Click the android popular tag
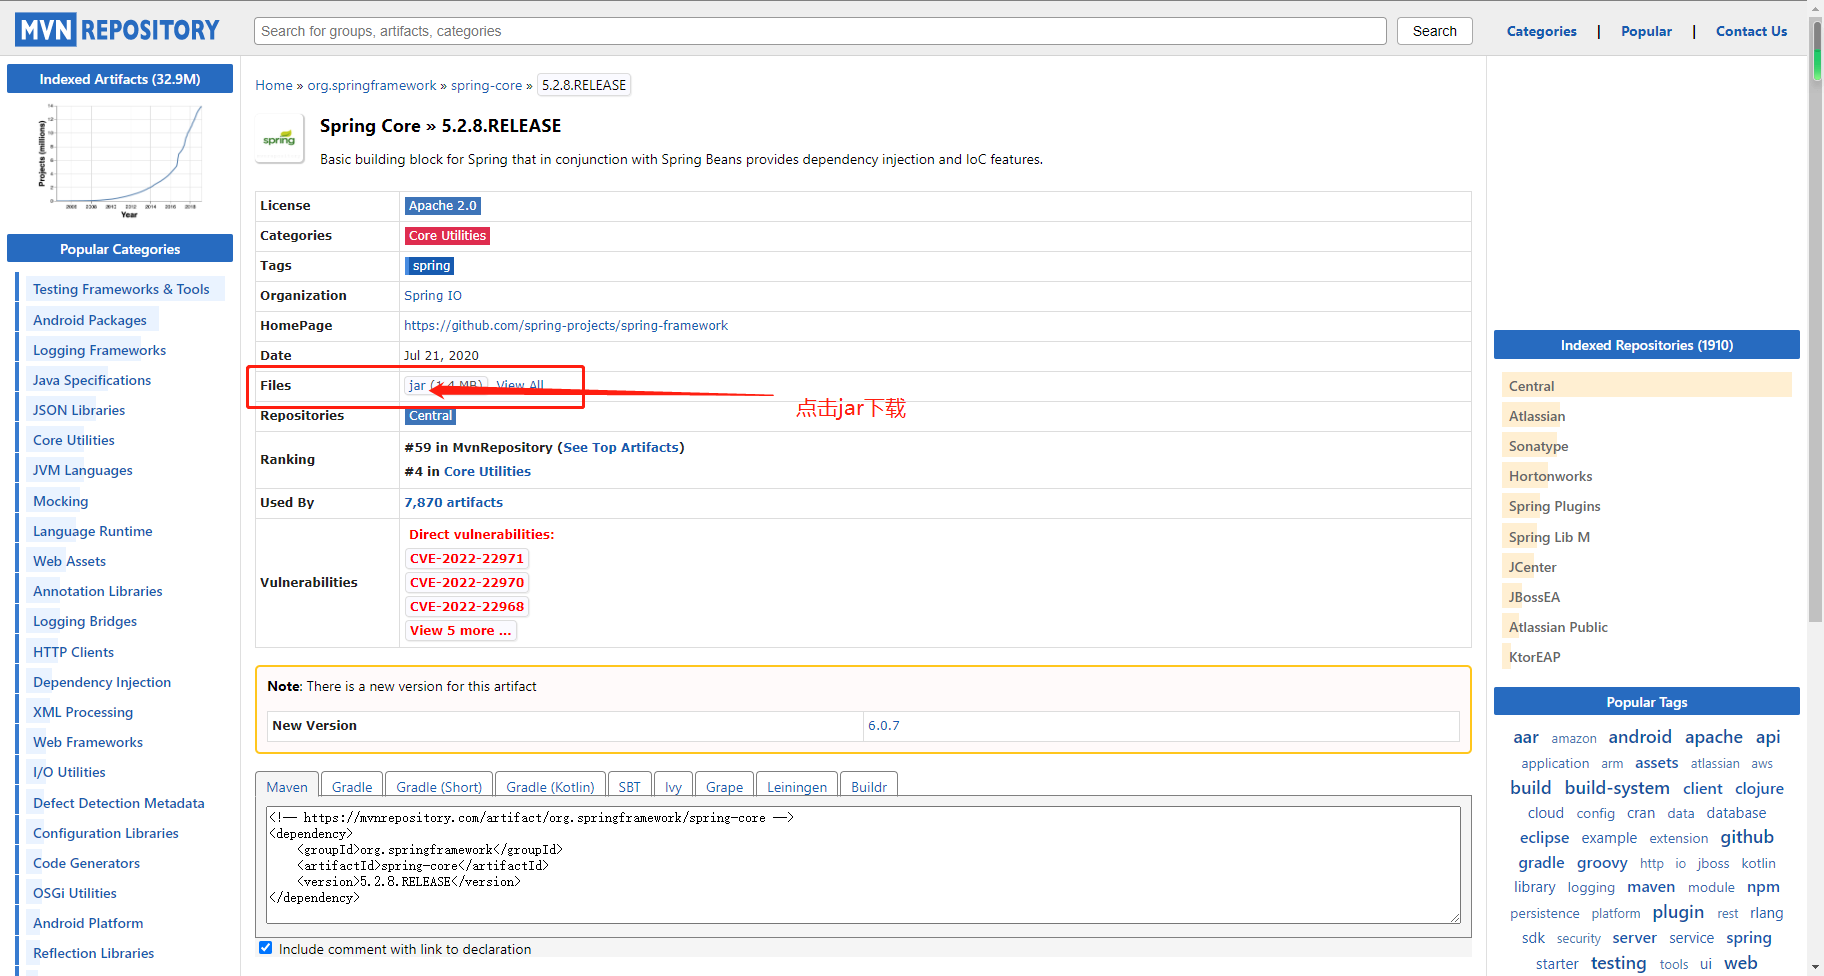 tap(1640, 737)
